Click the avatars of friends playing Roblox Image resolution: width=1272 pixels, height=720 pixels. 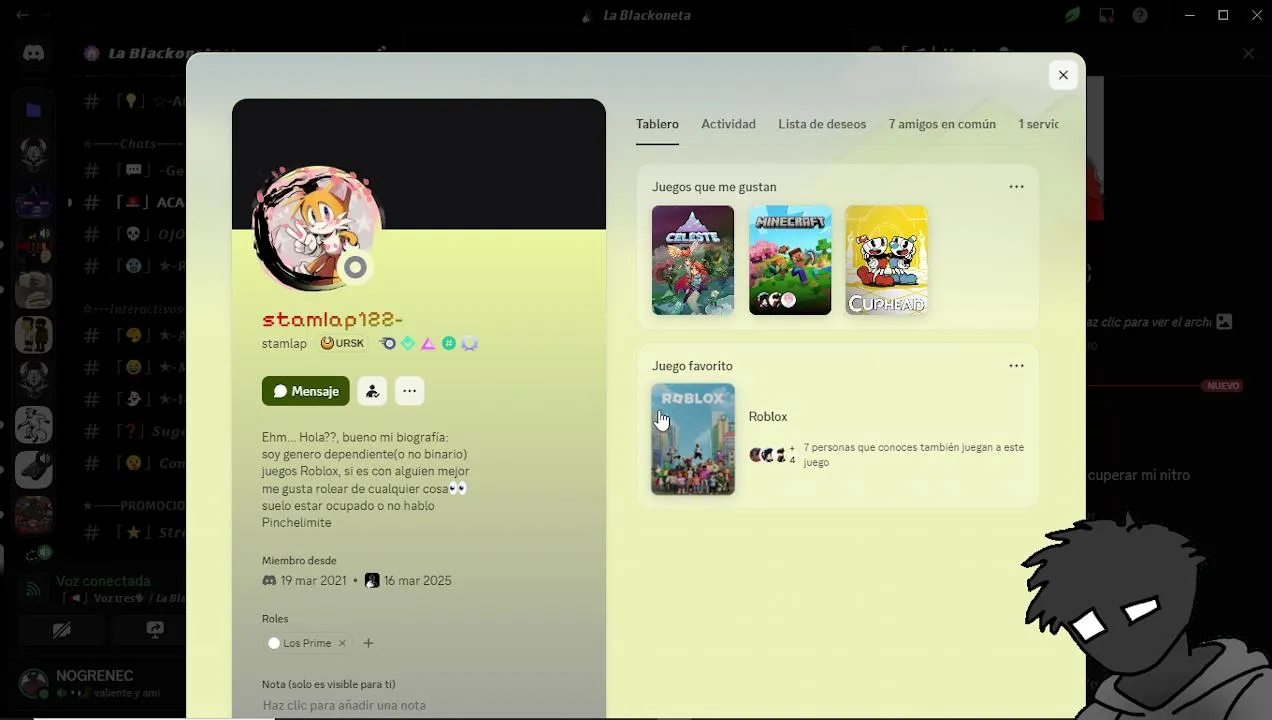point(772,455)
